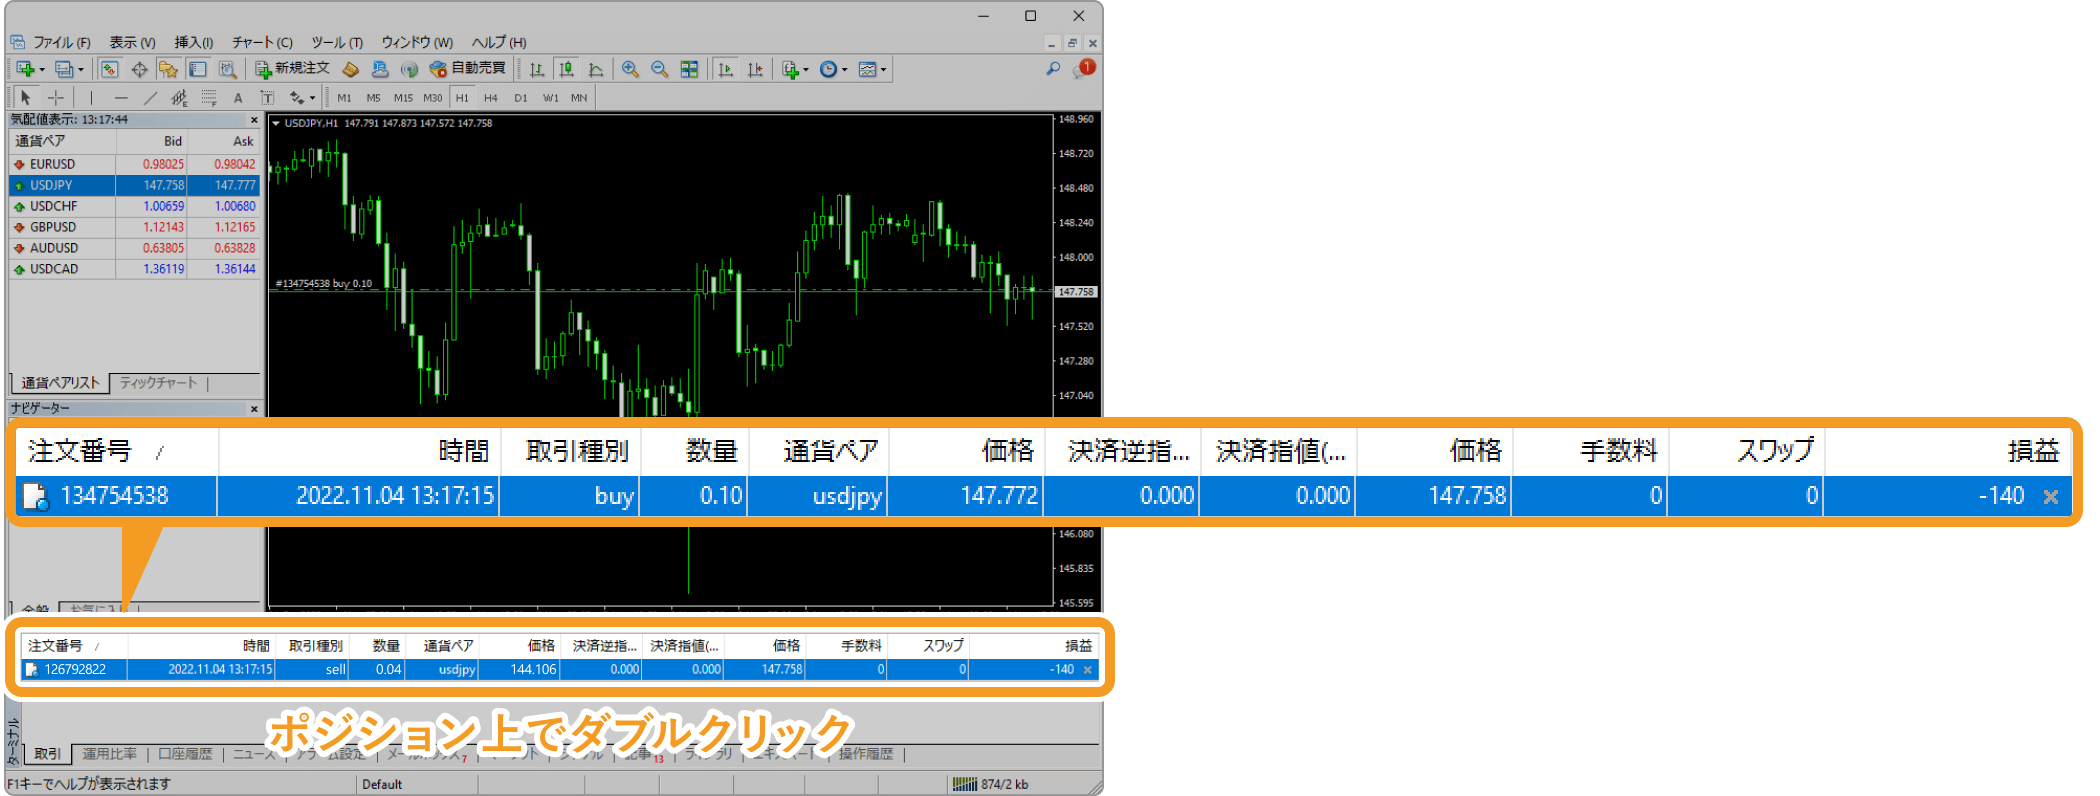Expand the USDJPY,H1 chart header triangle
The width and height of the screenshot is (2100, 796).
pos(276,123)
